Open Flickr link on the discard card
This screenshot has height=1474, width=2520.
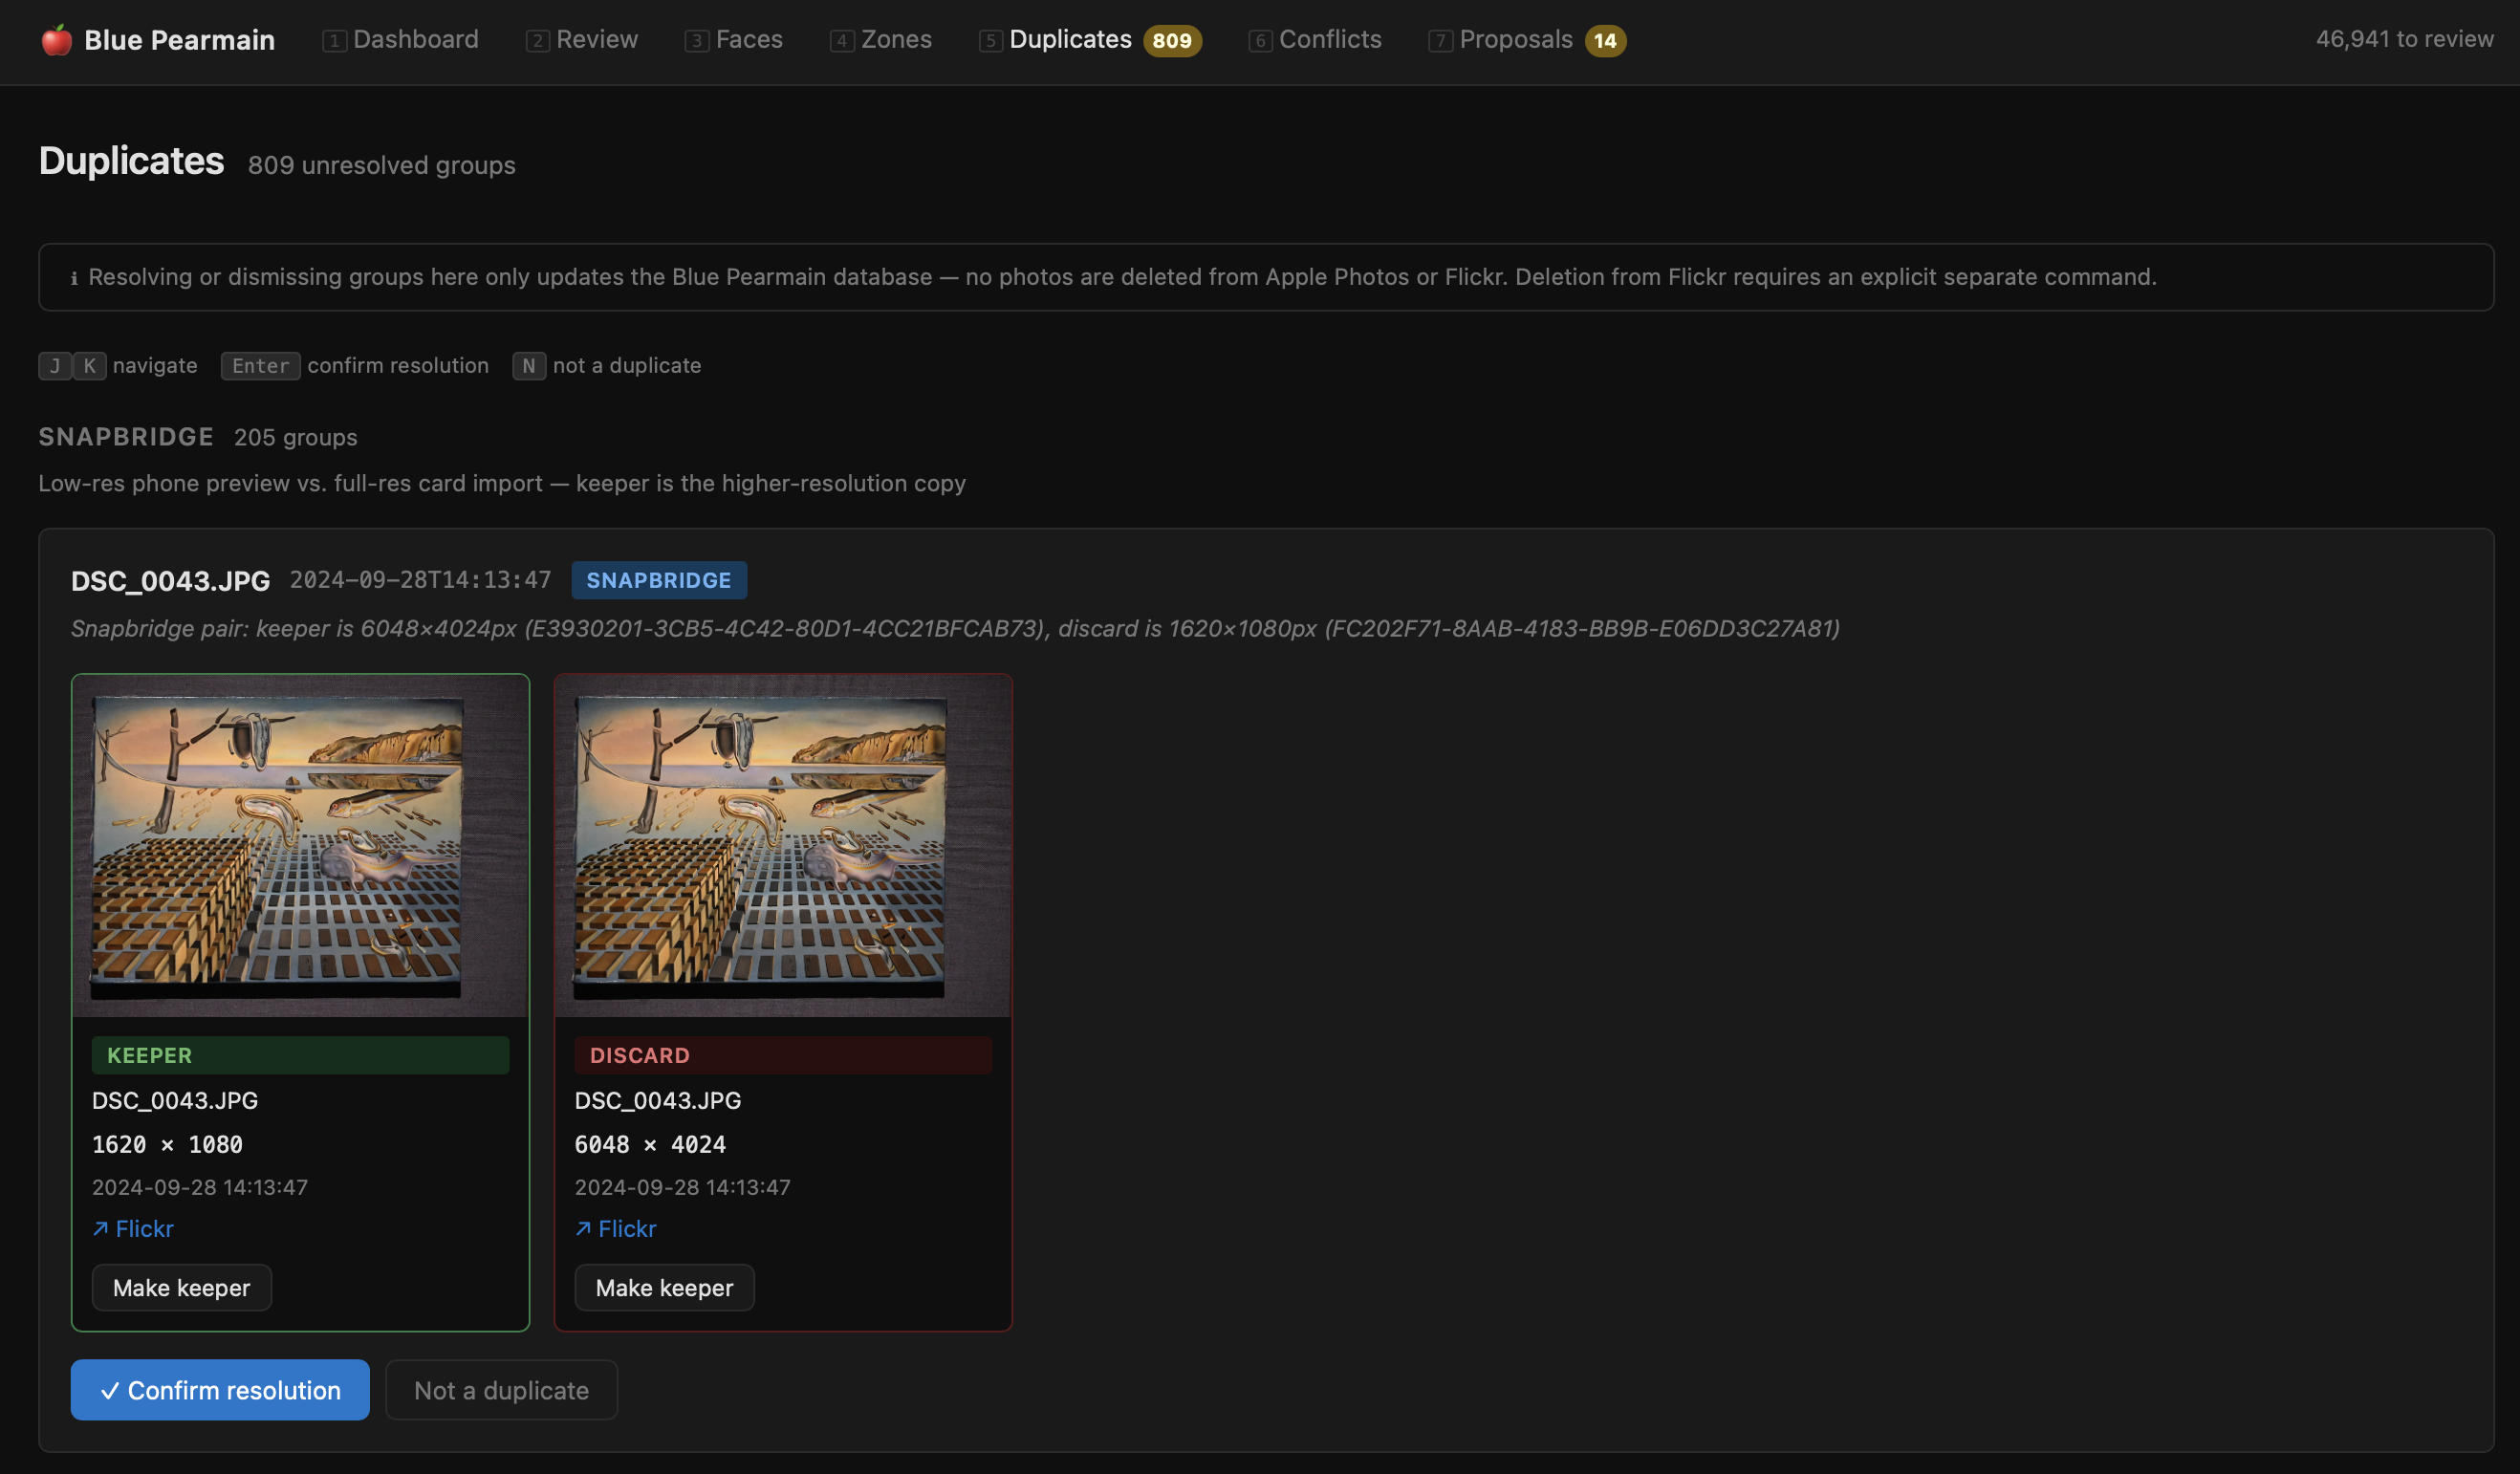pos(616,1228)
